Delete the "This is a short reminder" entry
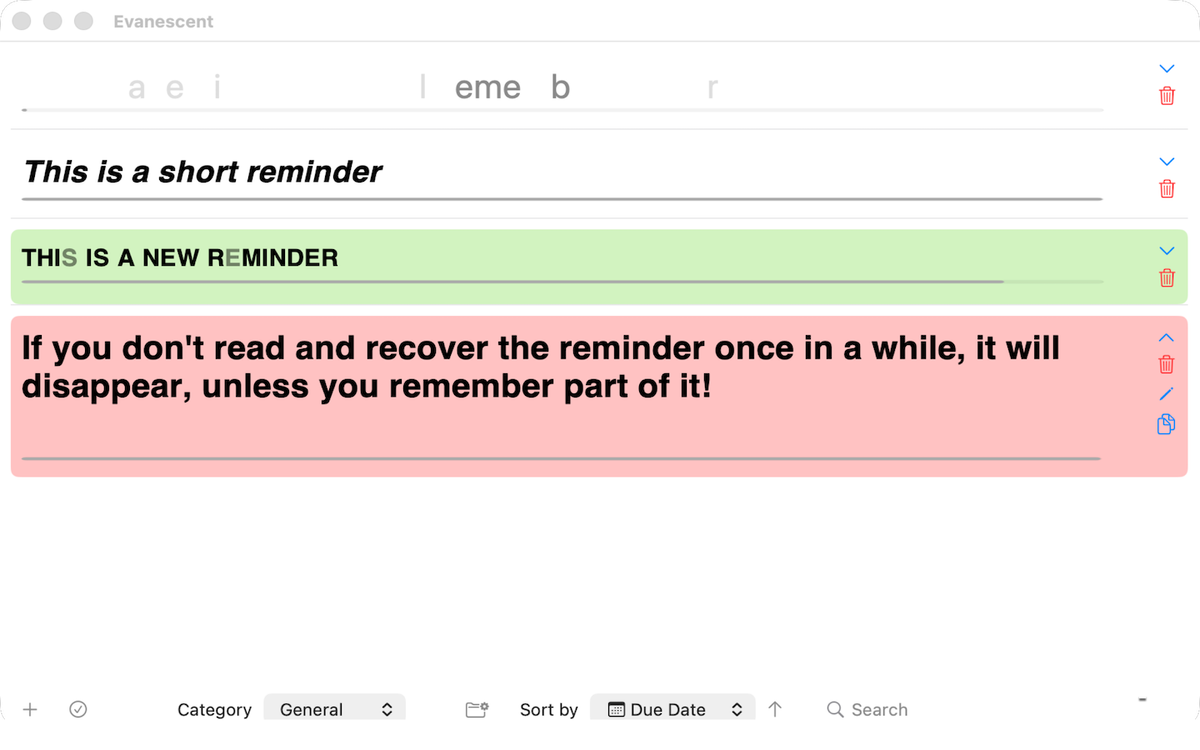1200x750 pixels. coord(1166,188)
